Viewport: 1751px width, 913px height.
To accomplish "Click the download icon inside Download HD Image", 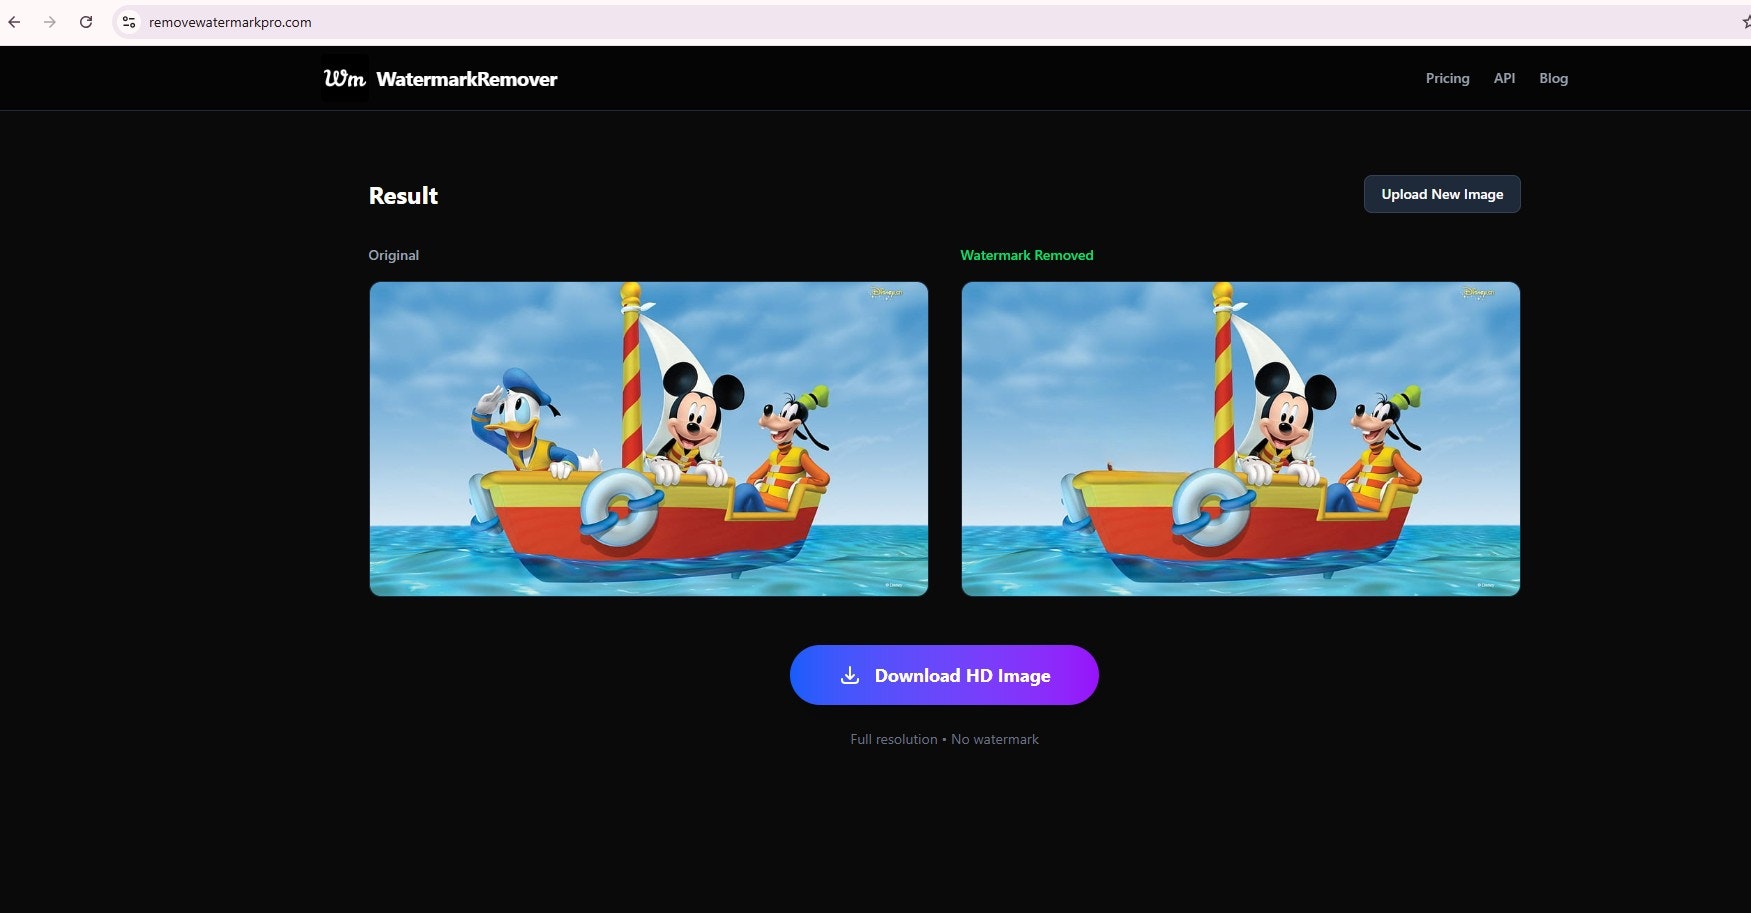I will (851, 675).
